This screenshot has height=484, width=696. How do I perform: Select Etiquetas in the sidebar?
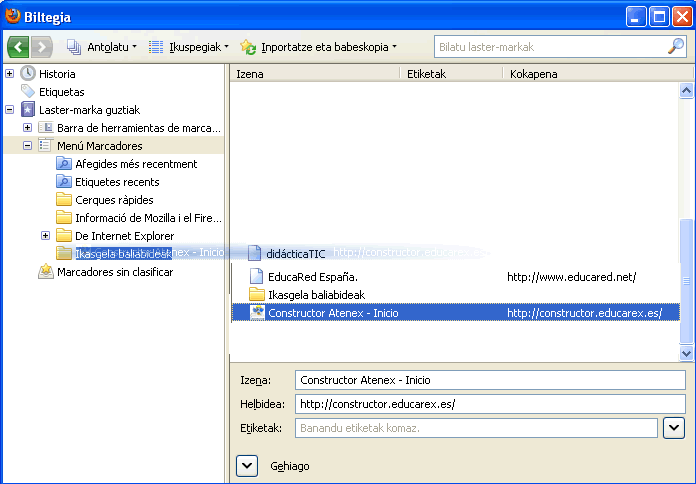pyautogui.click(x=62, y=92)
